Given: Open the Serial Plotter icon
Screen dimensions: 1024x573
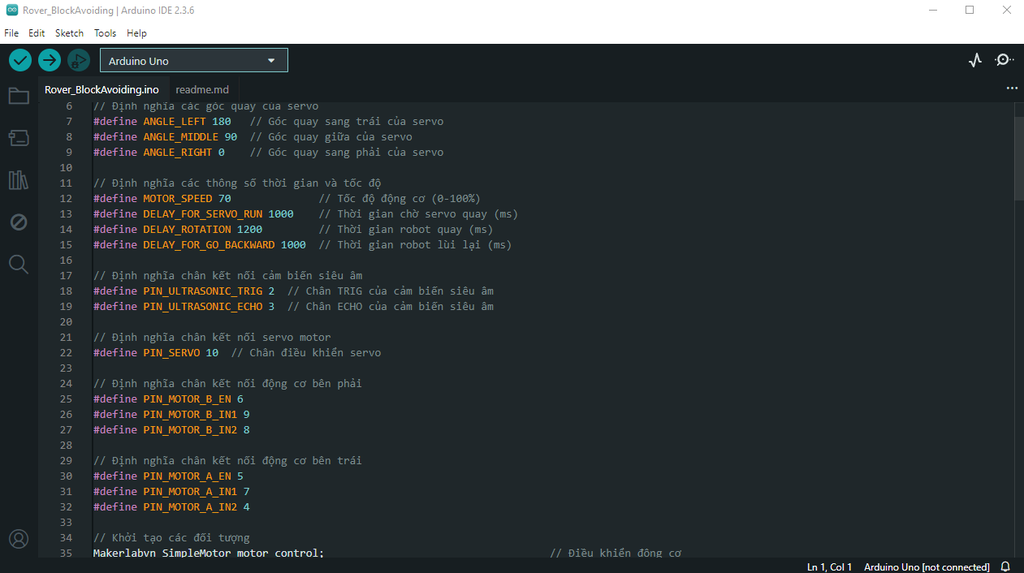Looking at the screenshot, I should click(x=975, y=60).
